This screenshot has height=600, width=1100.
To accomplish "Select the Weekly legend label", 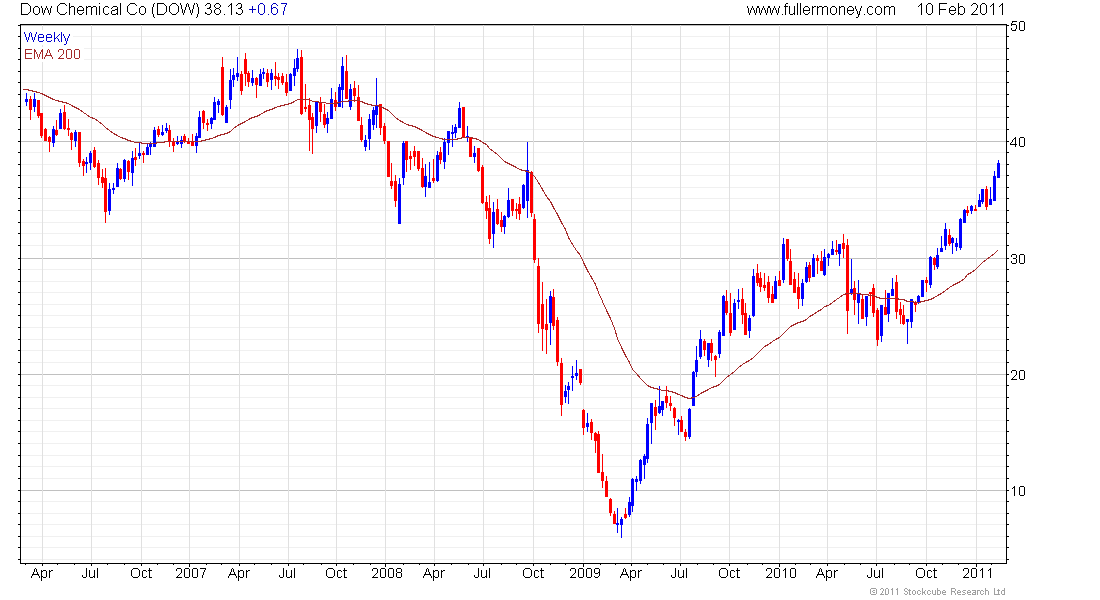I will pos(47,37).
